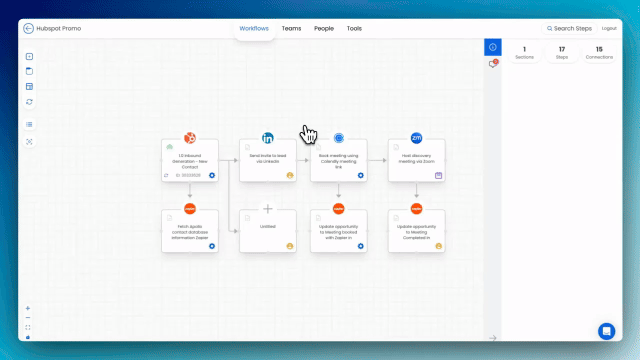
Task: Click document icon on Zoom meeting step
Action: (x=396, y=147)
